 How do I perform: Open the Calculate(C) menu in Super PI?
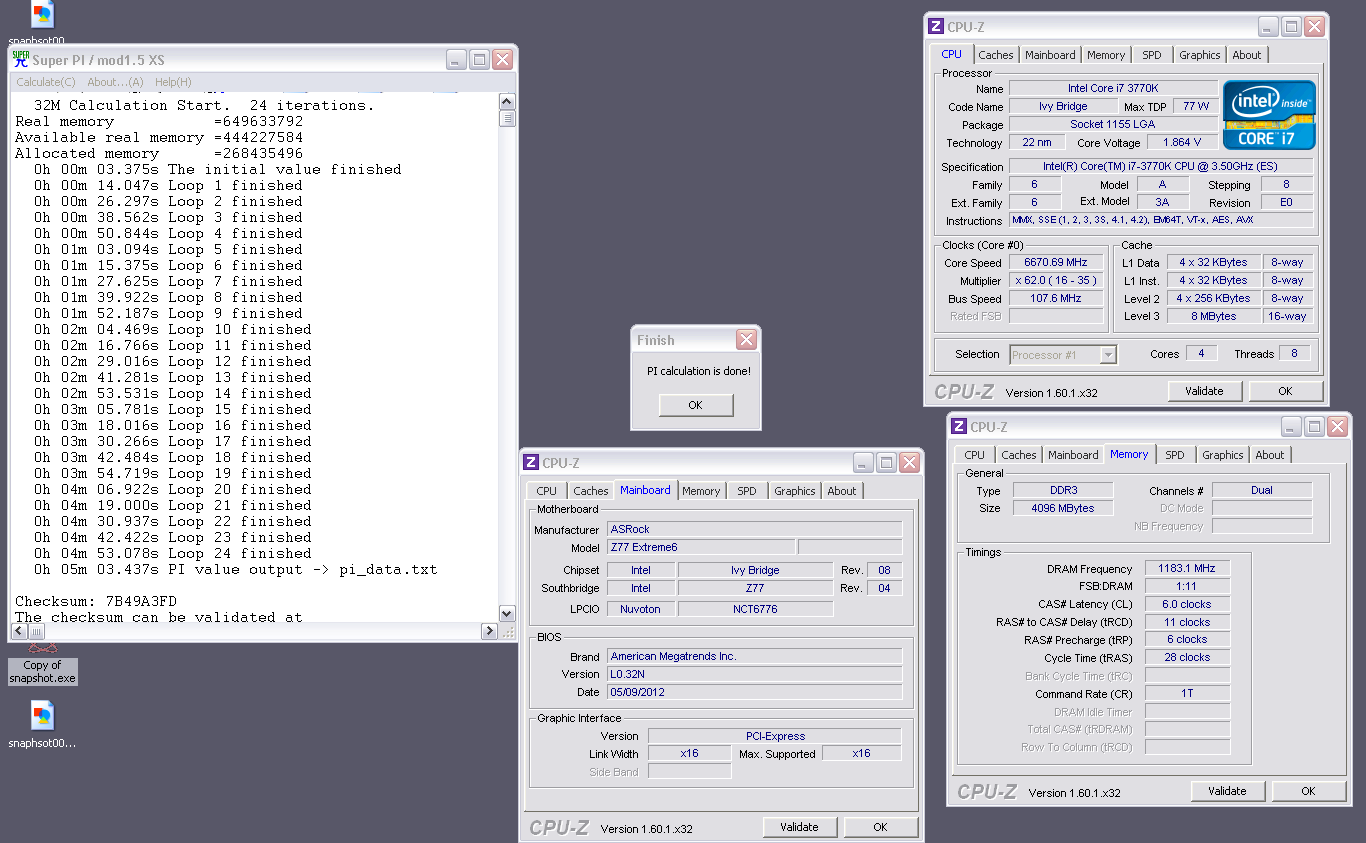click(x=46, y=82)
